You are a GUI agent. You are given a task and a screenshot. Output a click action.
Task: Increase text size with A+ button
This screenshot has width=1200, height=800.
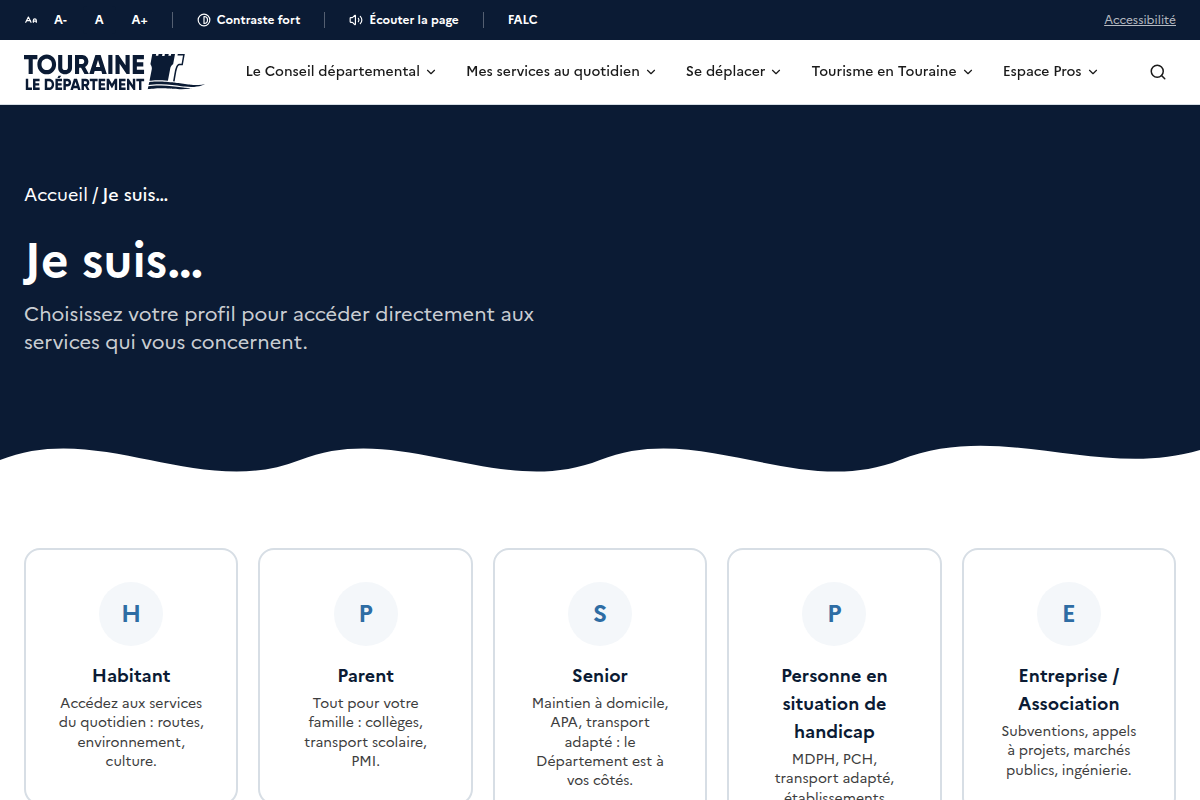[140, 20]
